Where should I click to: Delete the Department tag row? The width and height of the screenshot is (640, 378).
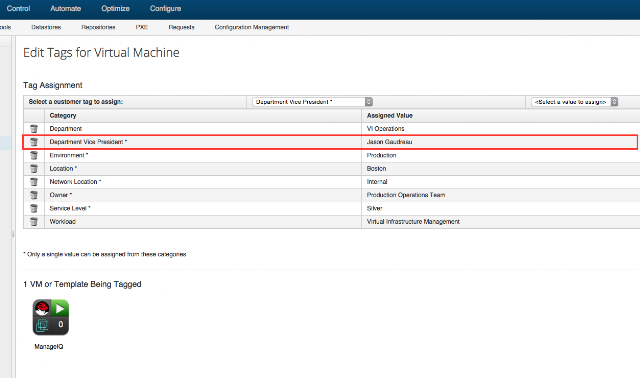[34, 129]
